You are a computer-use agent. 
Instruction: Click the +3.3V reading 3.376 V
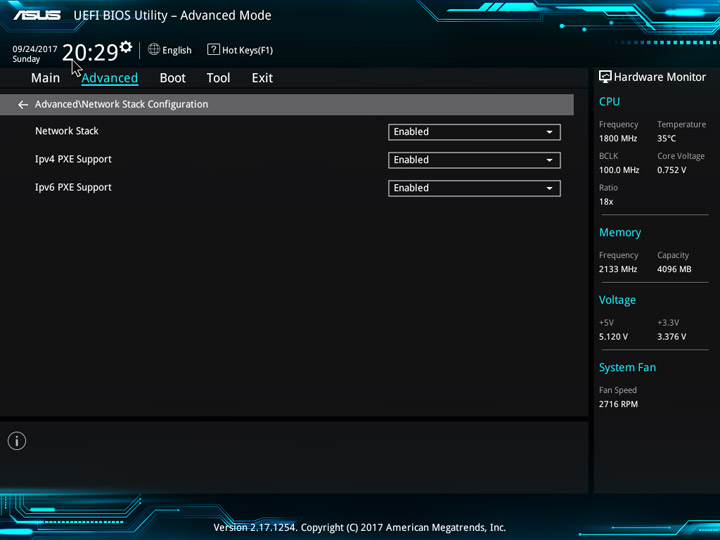click(x=672, y=337)
